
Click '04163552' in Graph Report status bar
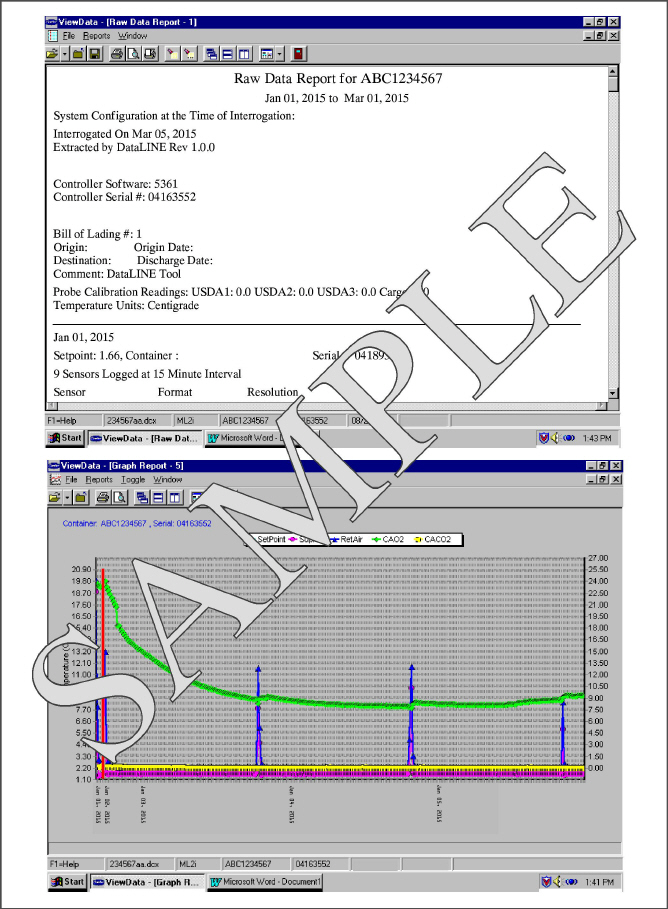(313, 864)
